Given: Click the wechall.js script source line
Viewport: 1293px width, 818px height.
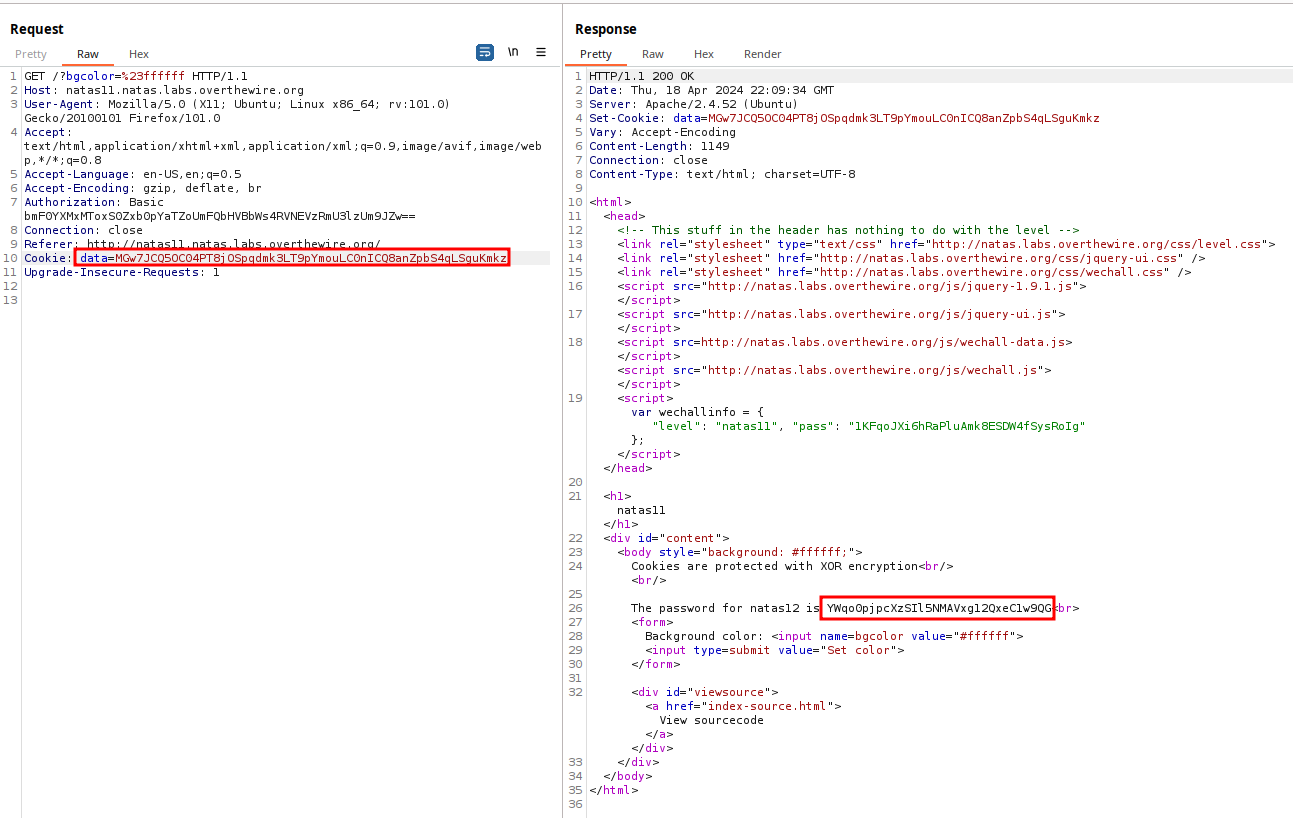Looking at the screenshot, I should 834,370.
